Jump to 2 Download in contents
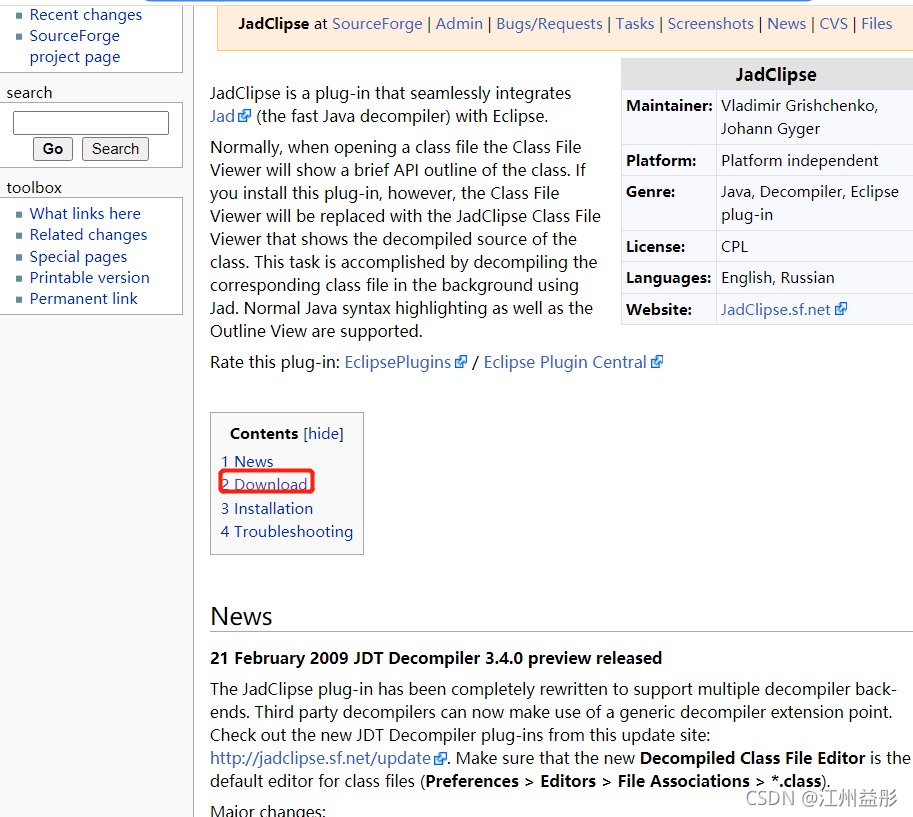 (264, 484)
